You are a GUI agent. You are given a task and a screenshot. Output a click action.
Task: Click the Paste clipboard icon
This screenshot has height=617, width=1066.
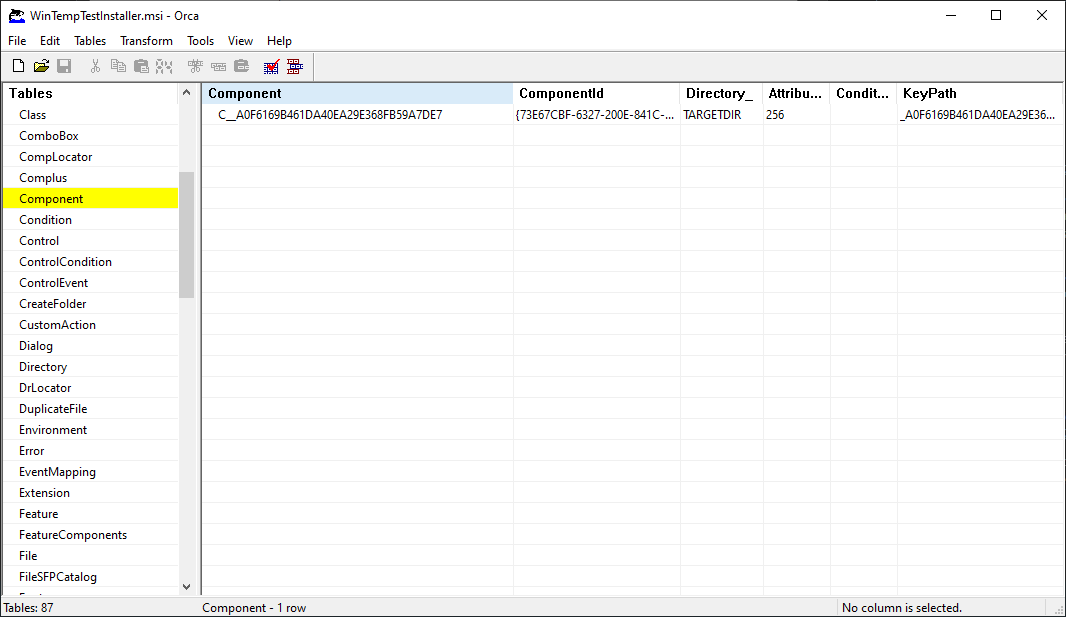pos(141,66)
